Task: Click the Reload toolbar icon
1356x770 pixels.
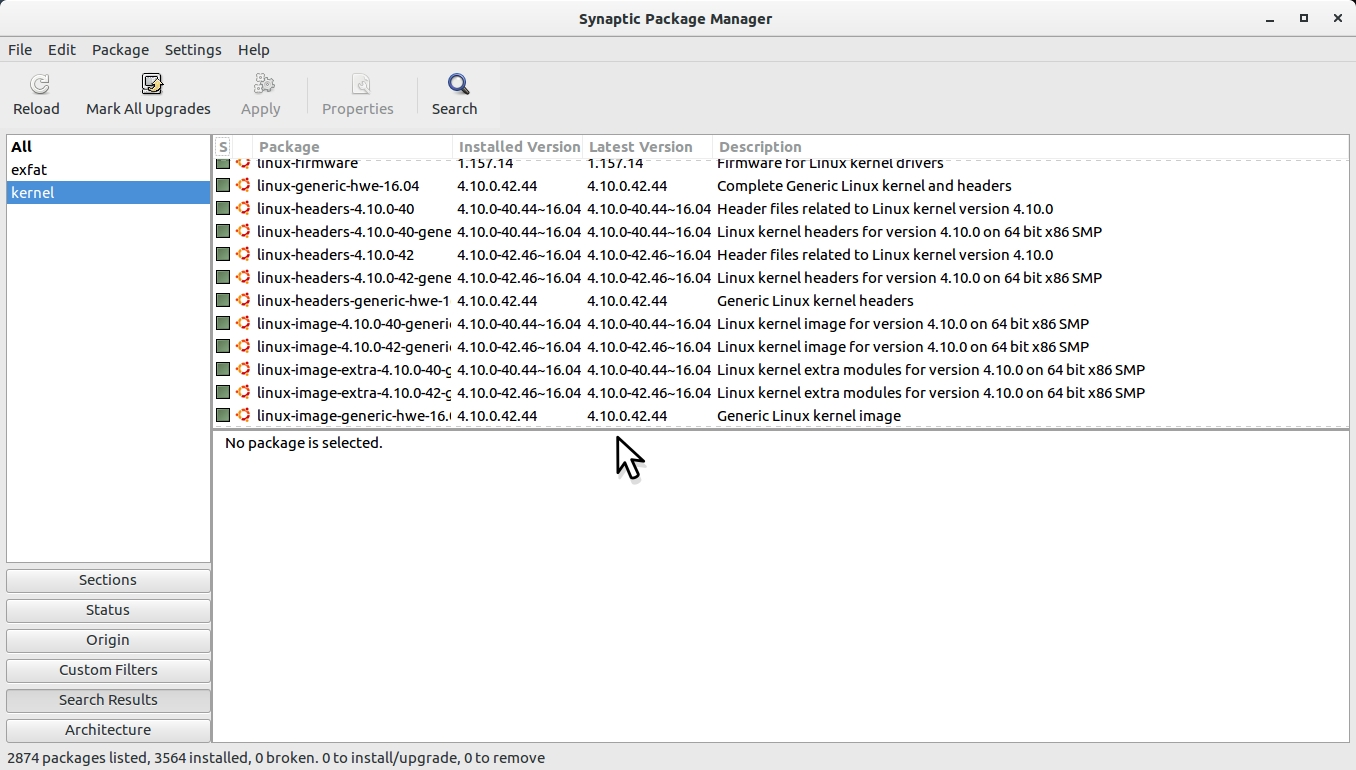Action: pos(37,85)
